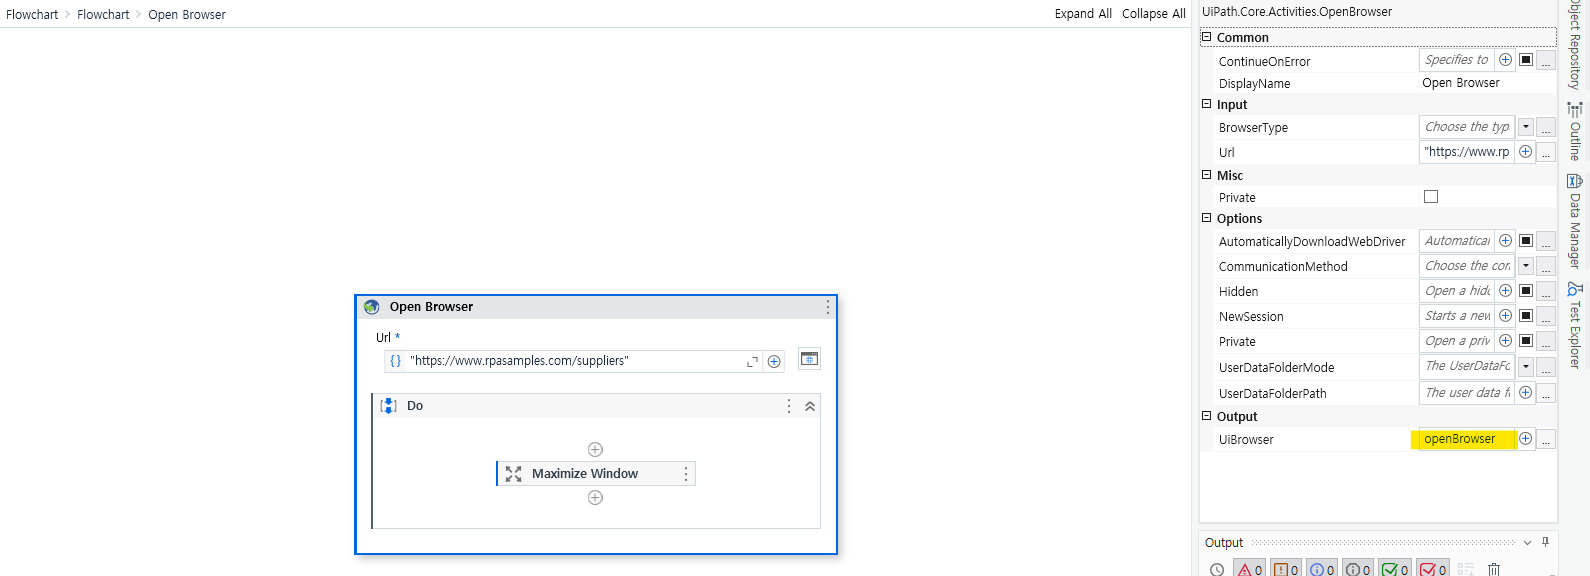Open the Open Browser activity options menu

coord(828,307)
